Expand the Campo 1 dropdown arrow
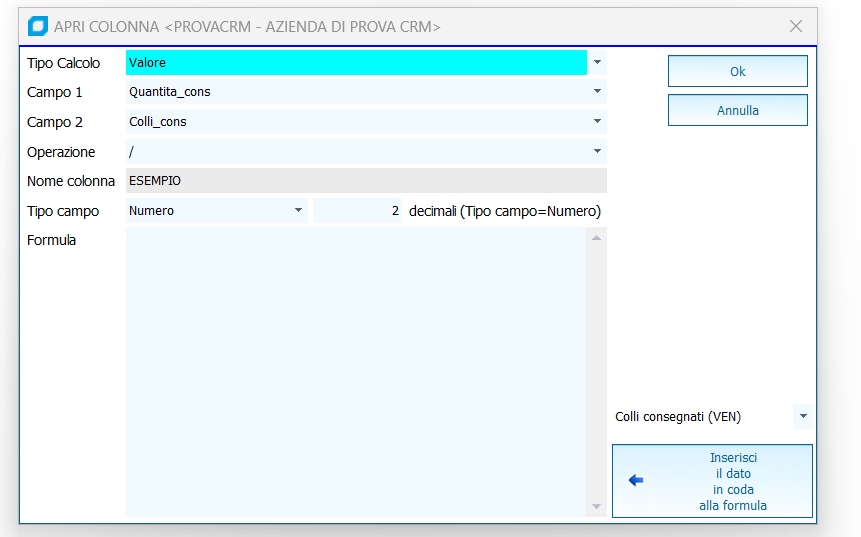 pyautogui.click(x=597, y=92)
